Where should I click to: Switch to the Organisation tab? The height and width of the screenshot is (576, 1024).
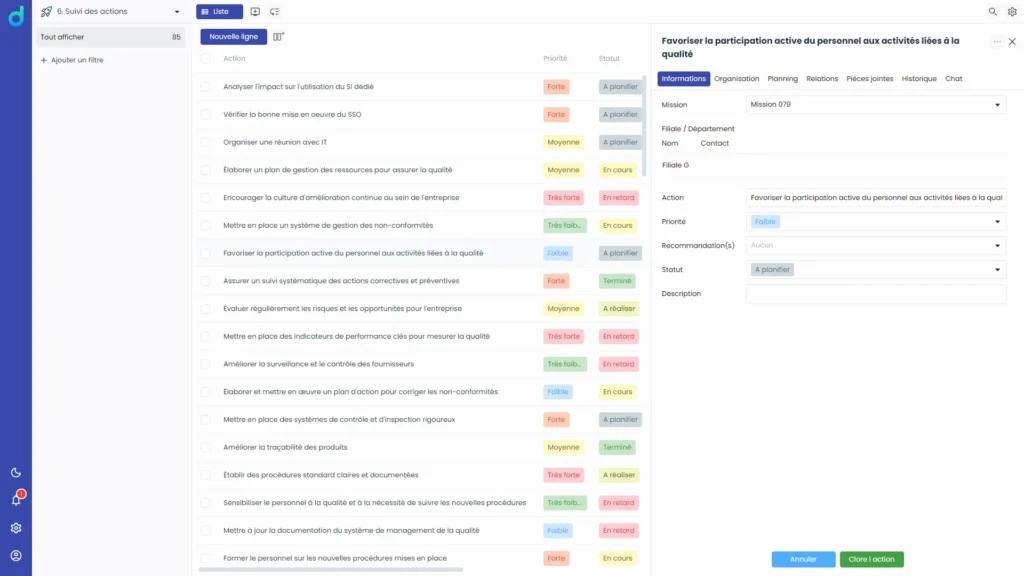[736, 78]
